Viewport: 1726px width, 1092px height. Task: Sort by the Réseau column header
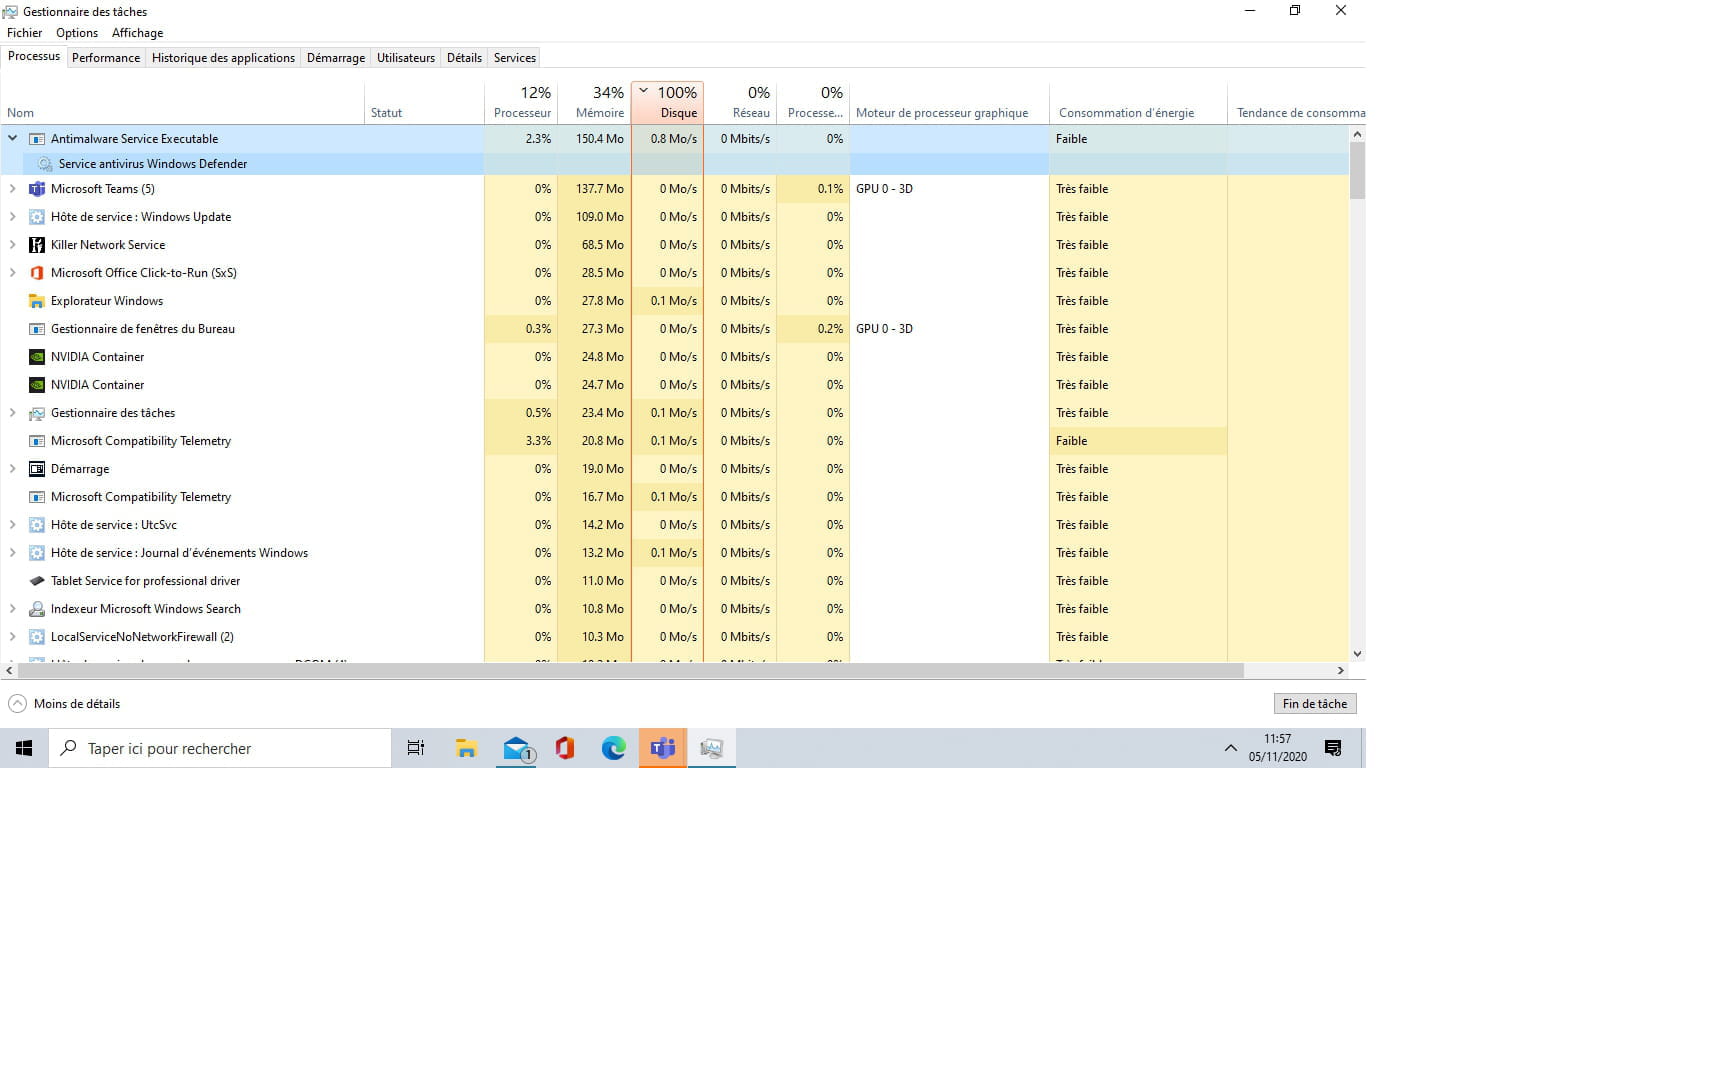point(740,103)
